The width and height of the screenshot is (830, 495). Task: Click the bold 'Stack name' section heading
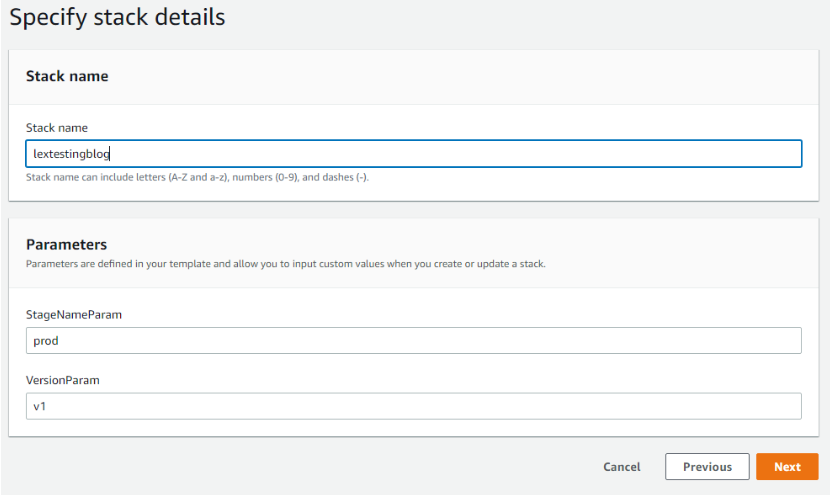tap(67, 76)
